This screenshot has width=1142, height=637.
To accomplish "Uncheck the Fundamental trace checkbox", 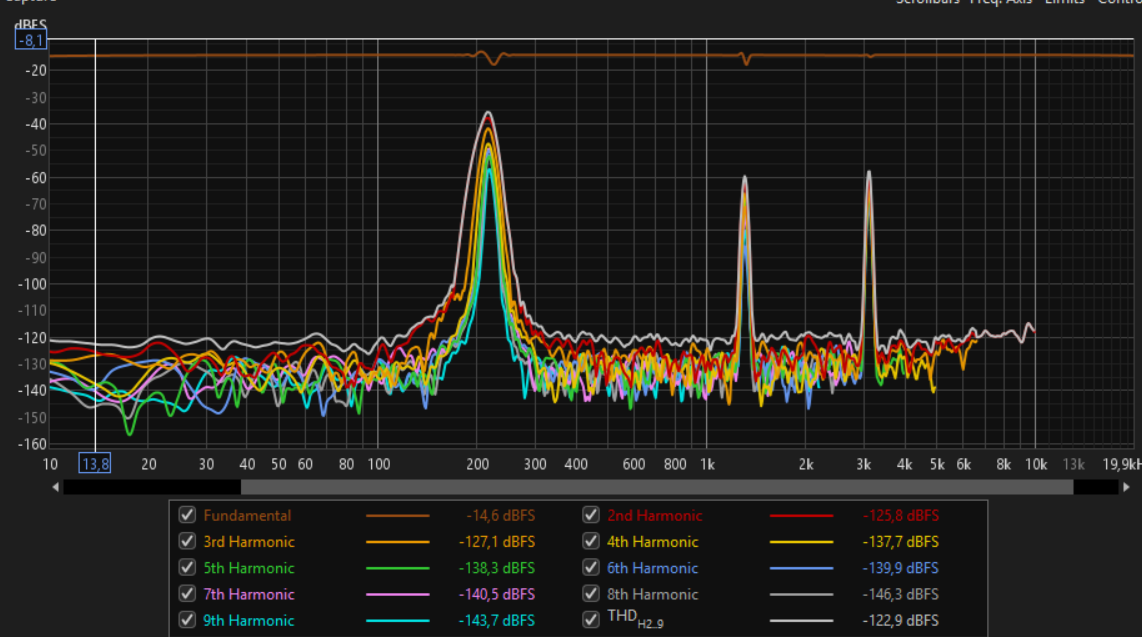I will [x=187, y=515].
